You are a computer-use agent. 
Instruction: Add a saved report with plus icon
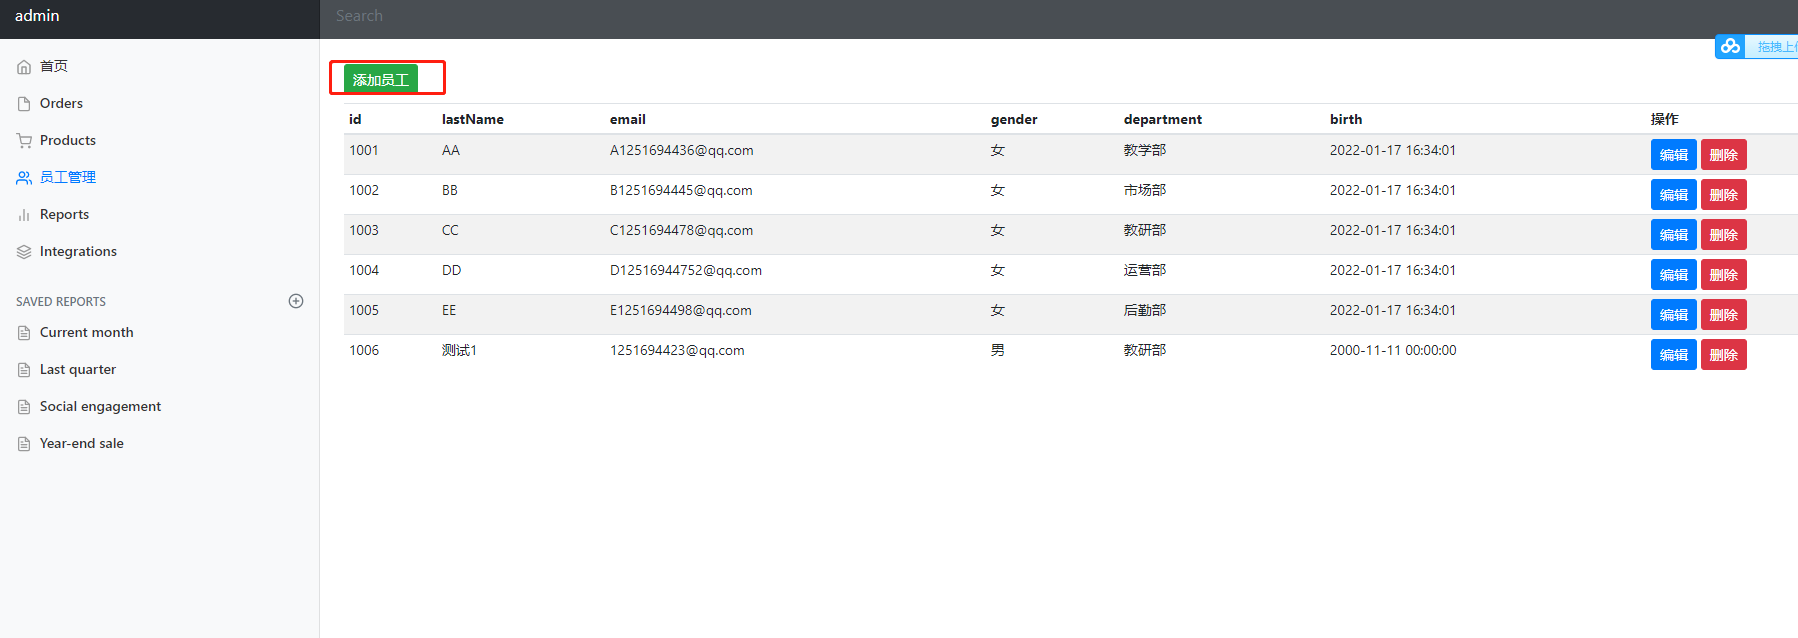coord(296,301)
